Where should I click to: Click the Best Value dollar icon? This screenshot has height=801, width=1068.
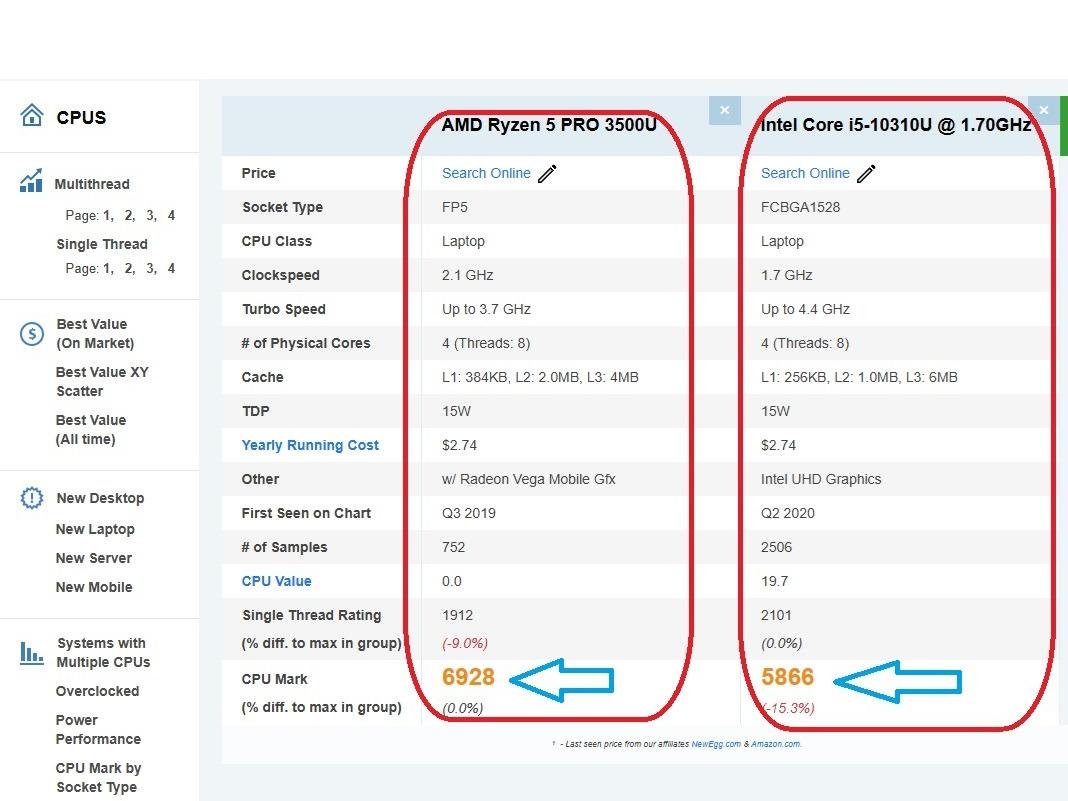pyautogui.click(x=31, y=333)
